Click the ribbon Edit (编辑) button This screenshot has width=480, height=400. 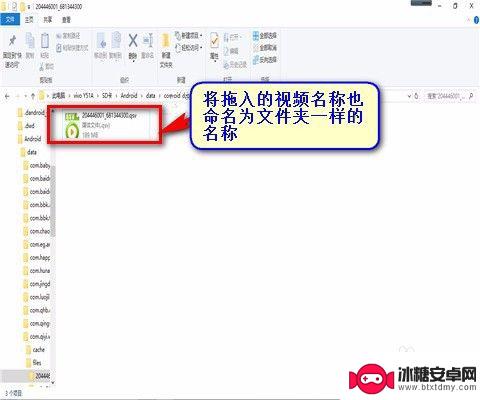tap(231, 51)
